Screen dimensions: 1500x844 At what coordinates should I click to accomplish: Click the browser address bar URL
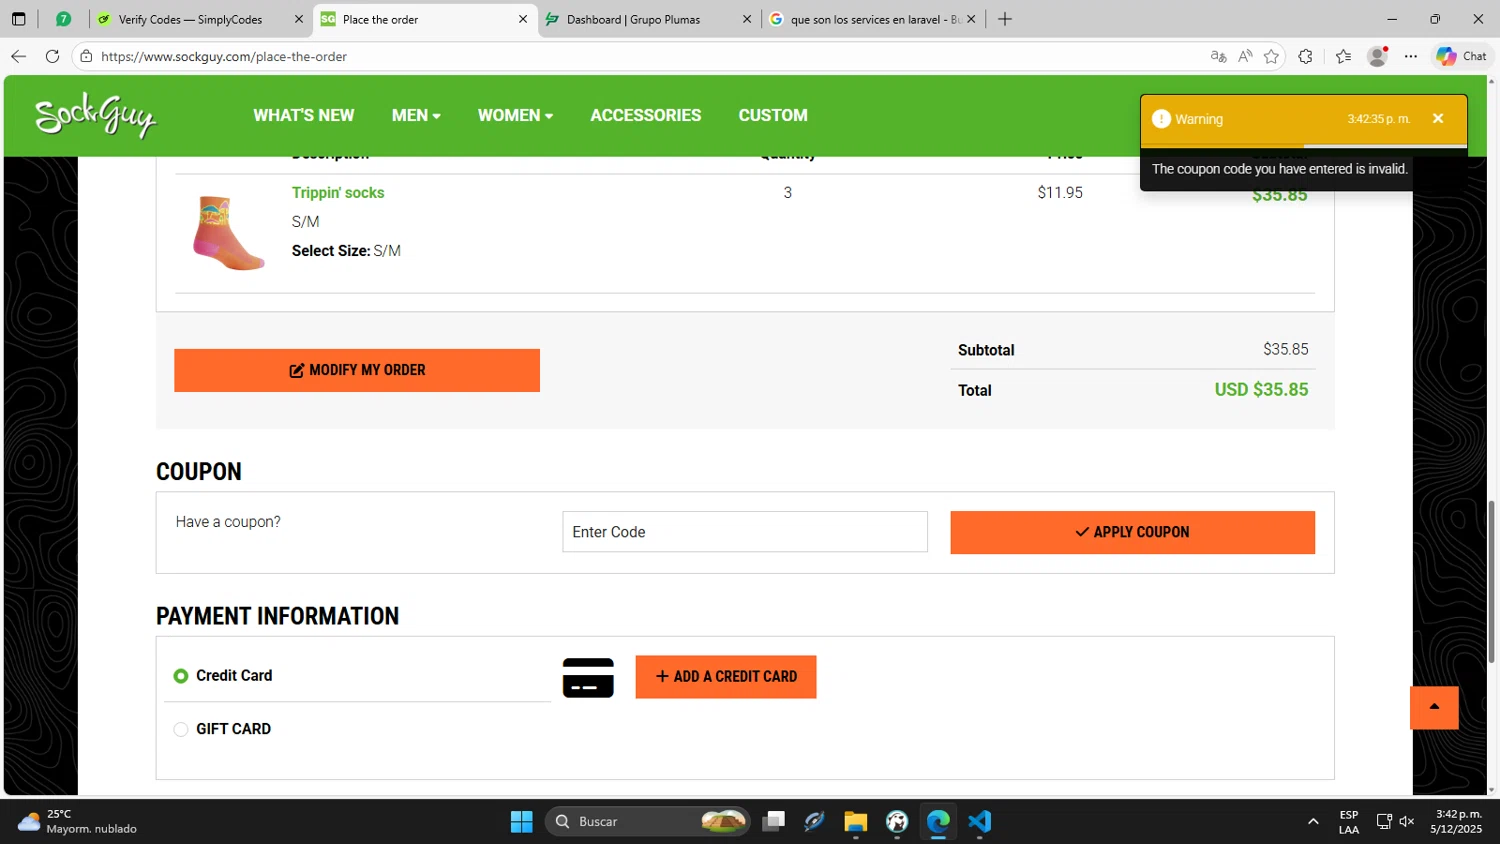(x=224, y=56)
